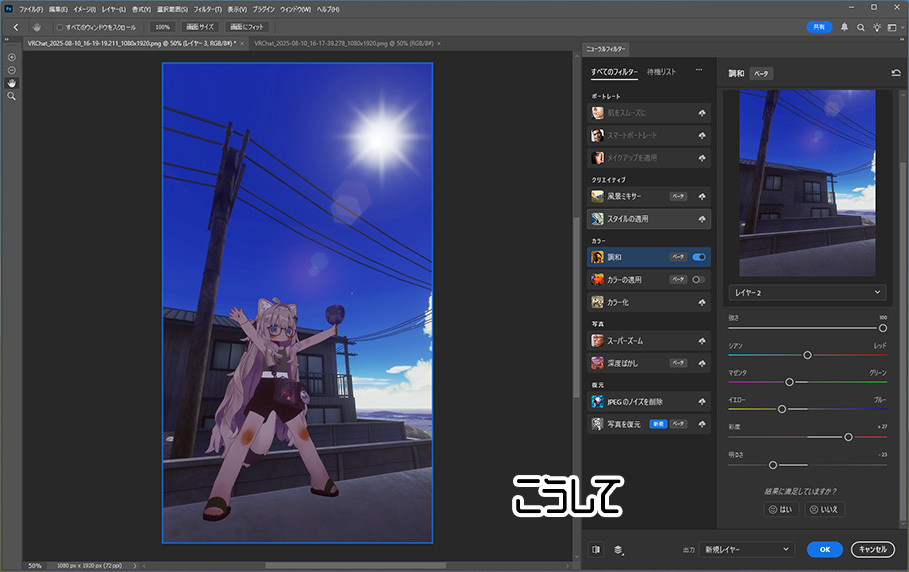The height and width of the screenshot is (572, 909).
Task: Click the 彩度 saturation slider handle
Action: pos(848,437)
